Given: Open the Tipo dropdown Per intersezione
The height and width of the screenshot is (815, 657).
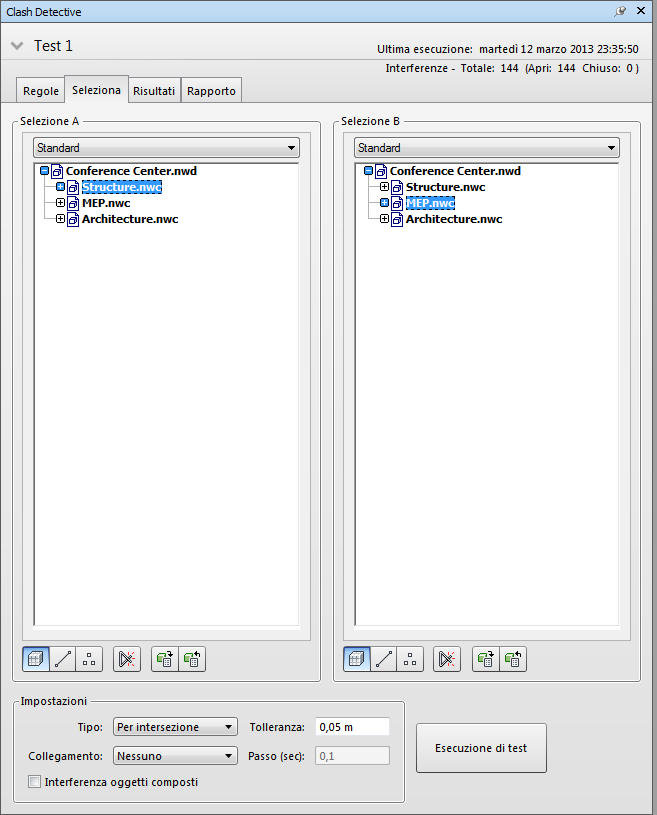Looking at the screenshot, I should [x=175, y=727].
